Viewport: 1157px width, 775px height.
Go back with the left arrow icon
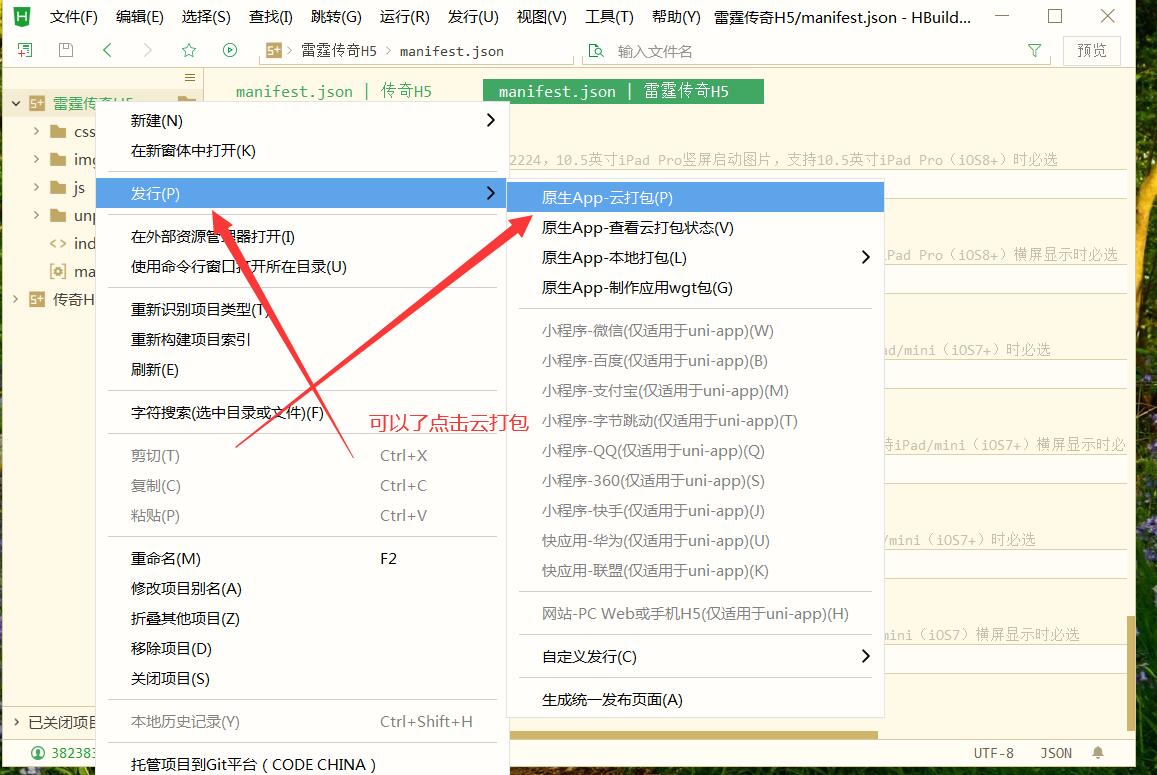(107, 50)
